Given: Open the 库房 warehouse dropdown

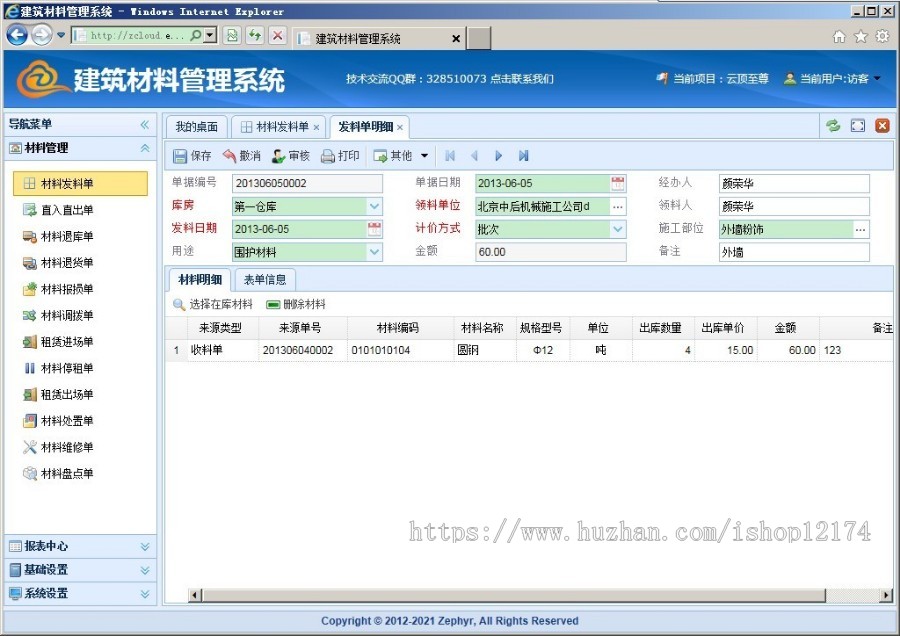Looking at the screenshot, I should [x=375, y=205].
